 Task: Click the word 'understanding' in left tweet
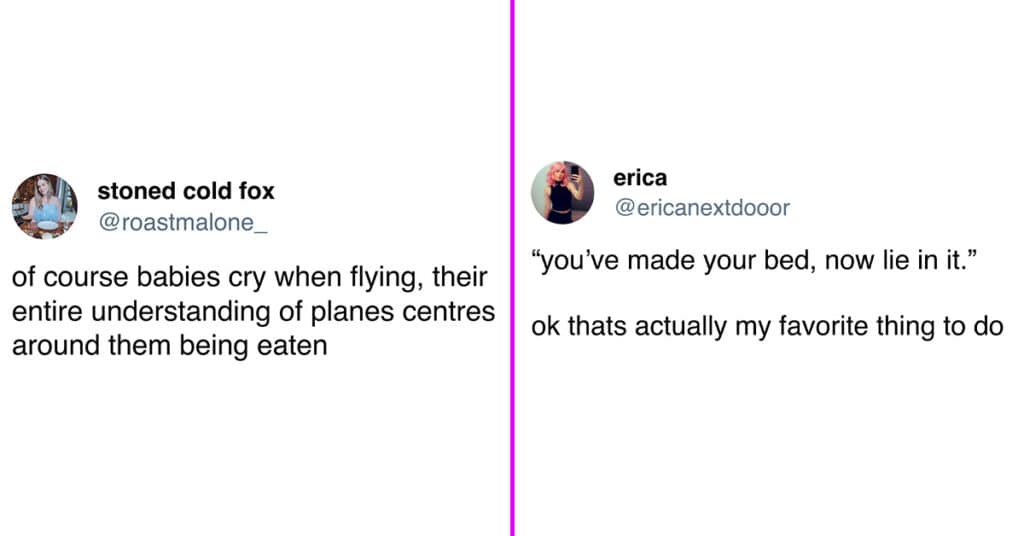[181, 311]
